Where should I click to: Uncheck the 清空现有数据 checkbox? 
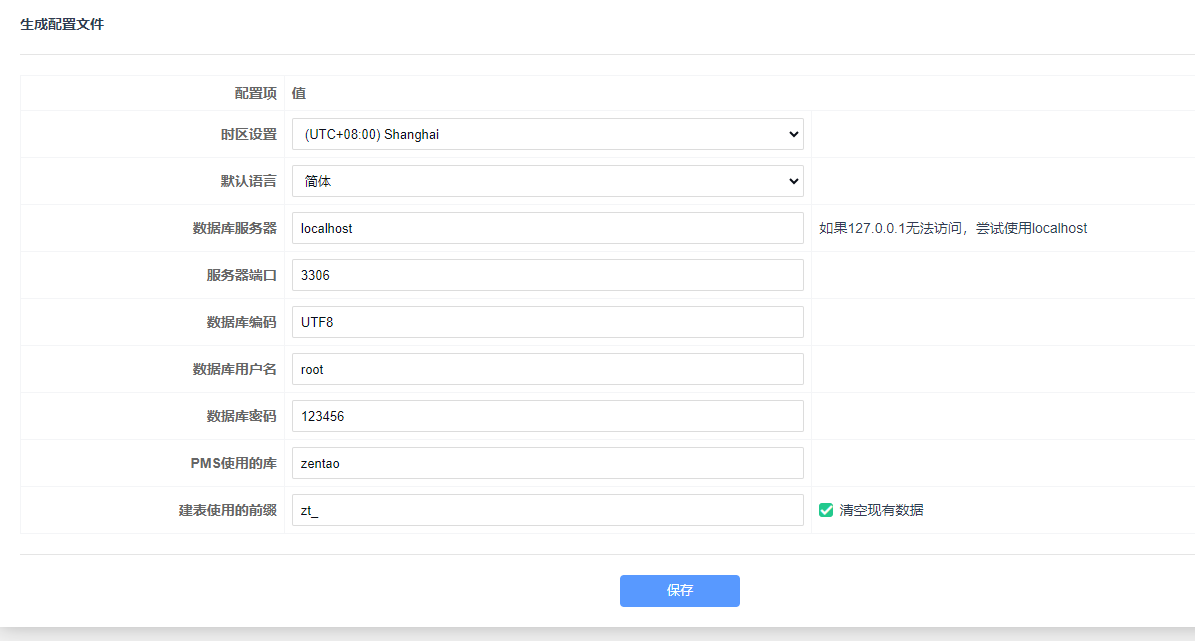click(826, 510)
